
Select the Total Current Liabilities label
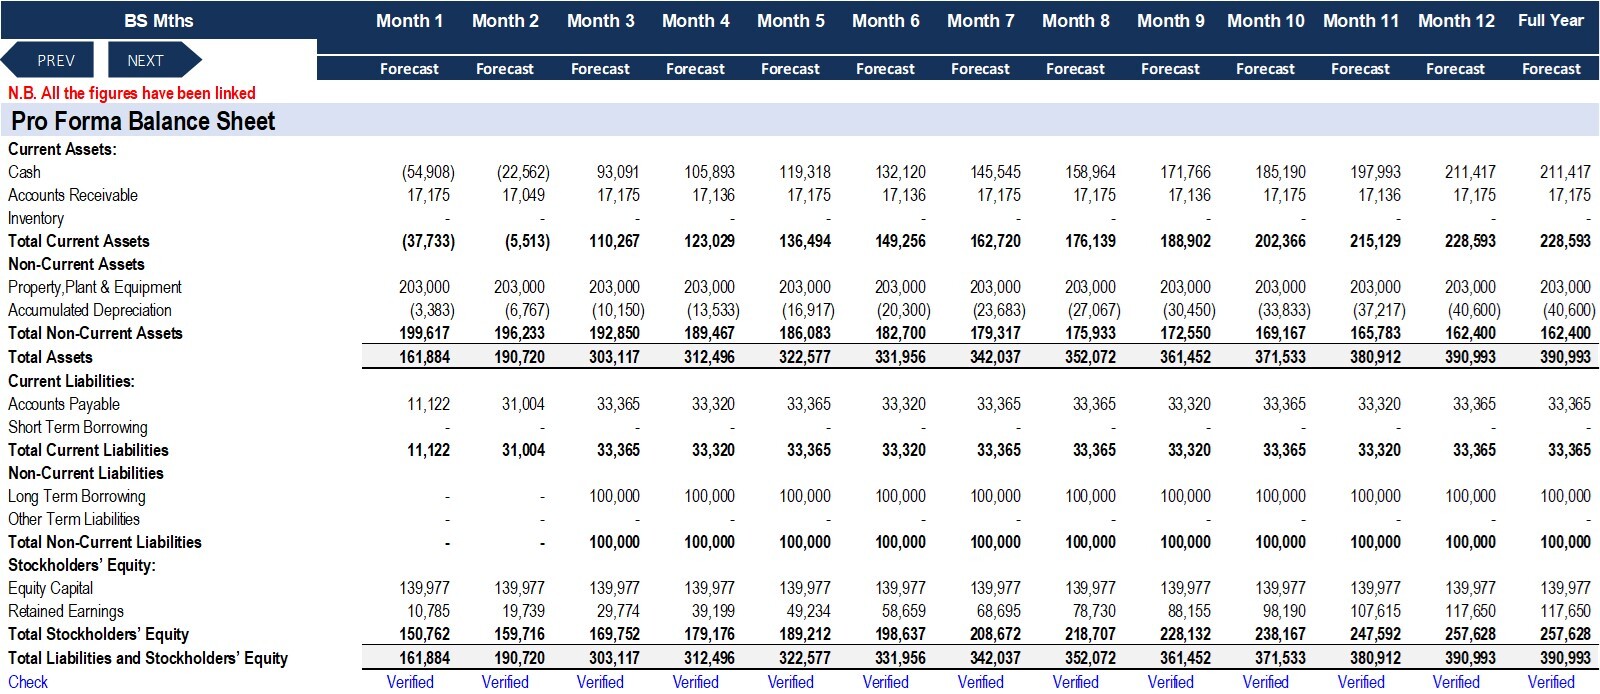point(88,450)
